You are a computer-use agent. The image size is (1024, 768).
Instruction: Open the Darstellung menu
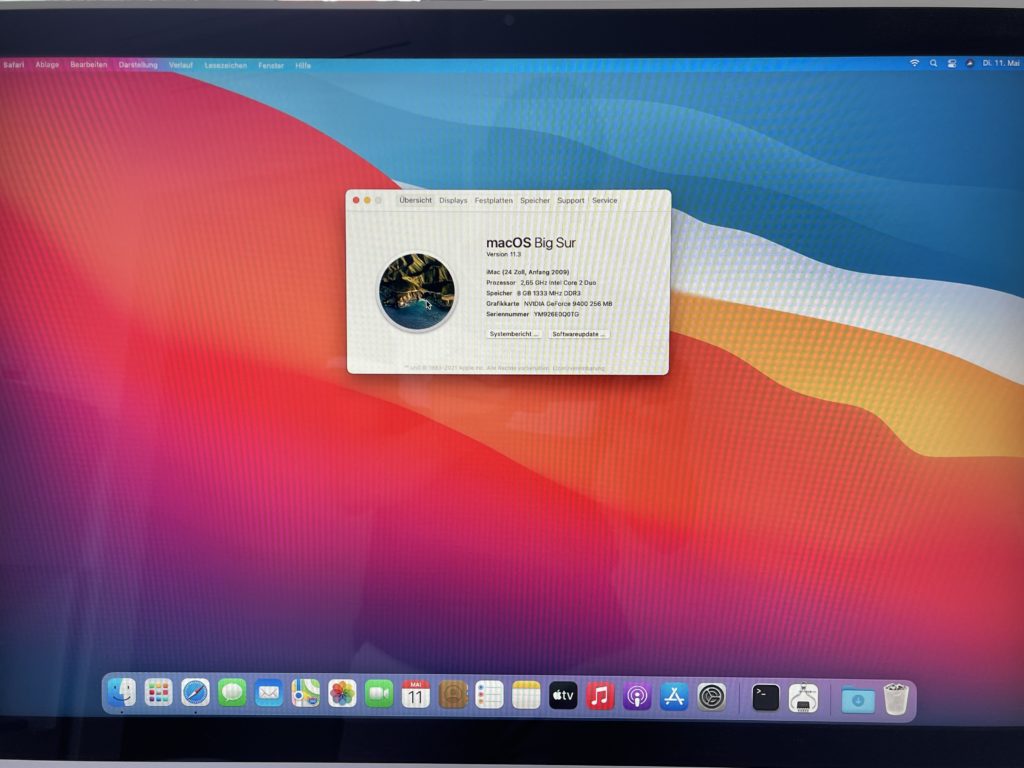tap(138, 65)
